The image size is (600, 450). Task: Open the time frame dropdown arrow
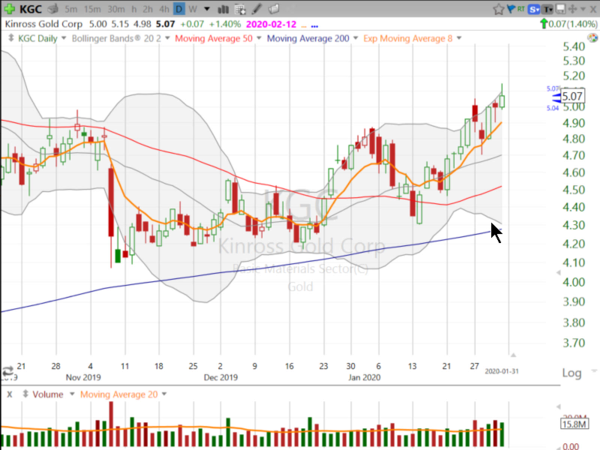(207, 9)
